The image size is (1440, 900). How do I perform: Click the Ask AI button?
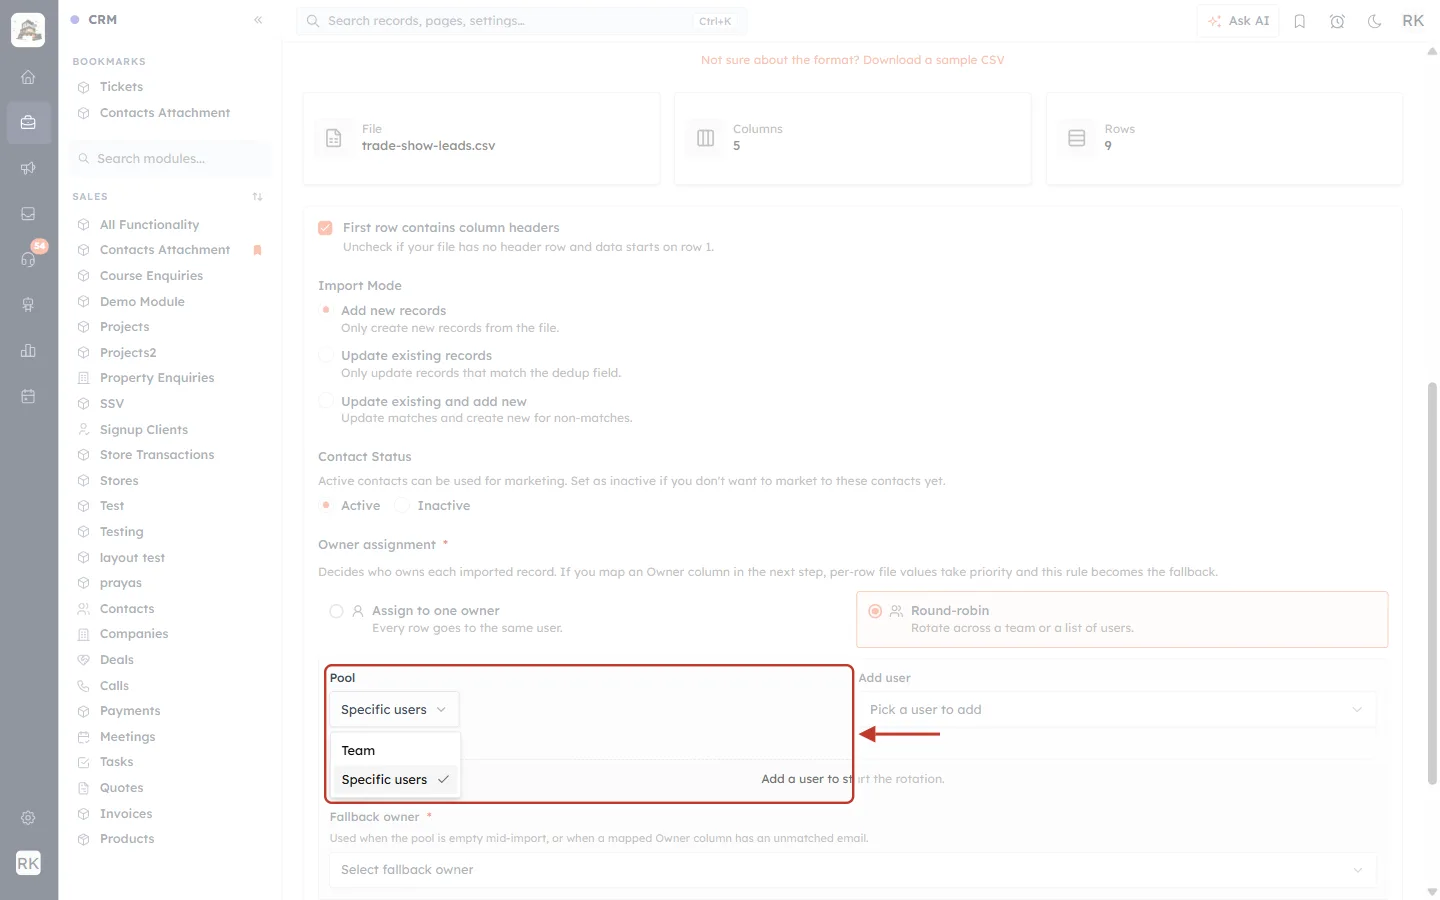(1238, 21)
